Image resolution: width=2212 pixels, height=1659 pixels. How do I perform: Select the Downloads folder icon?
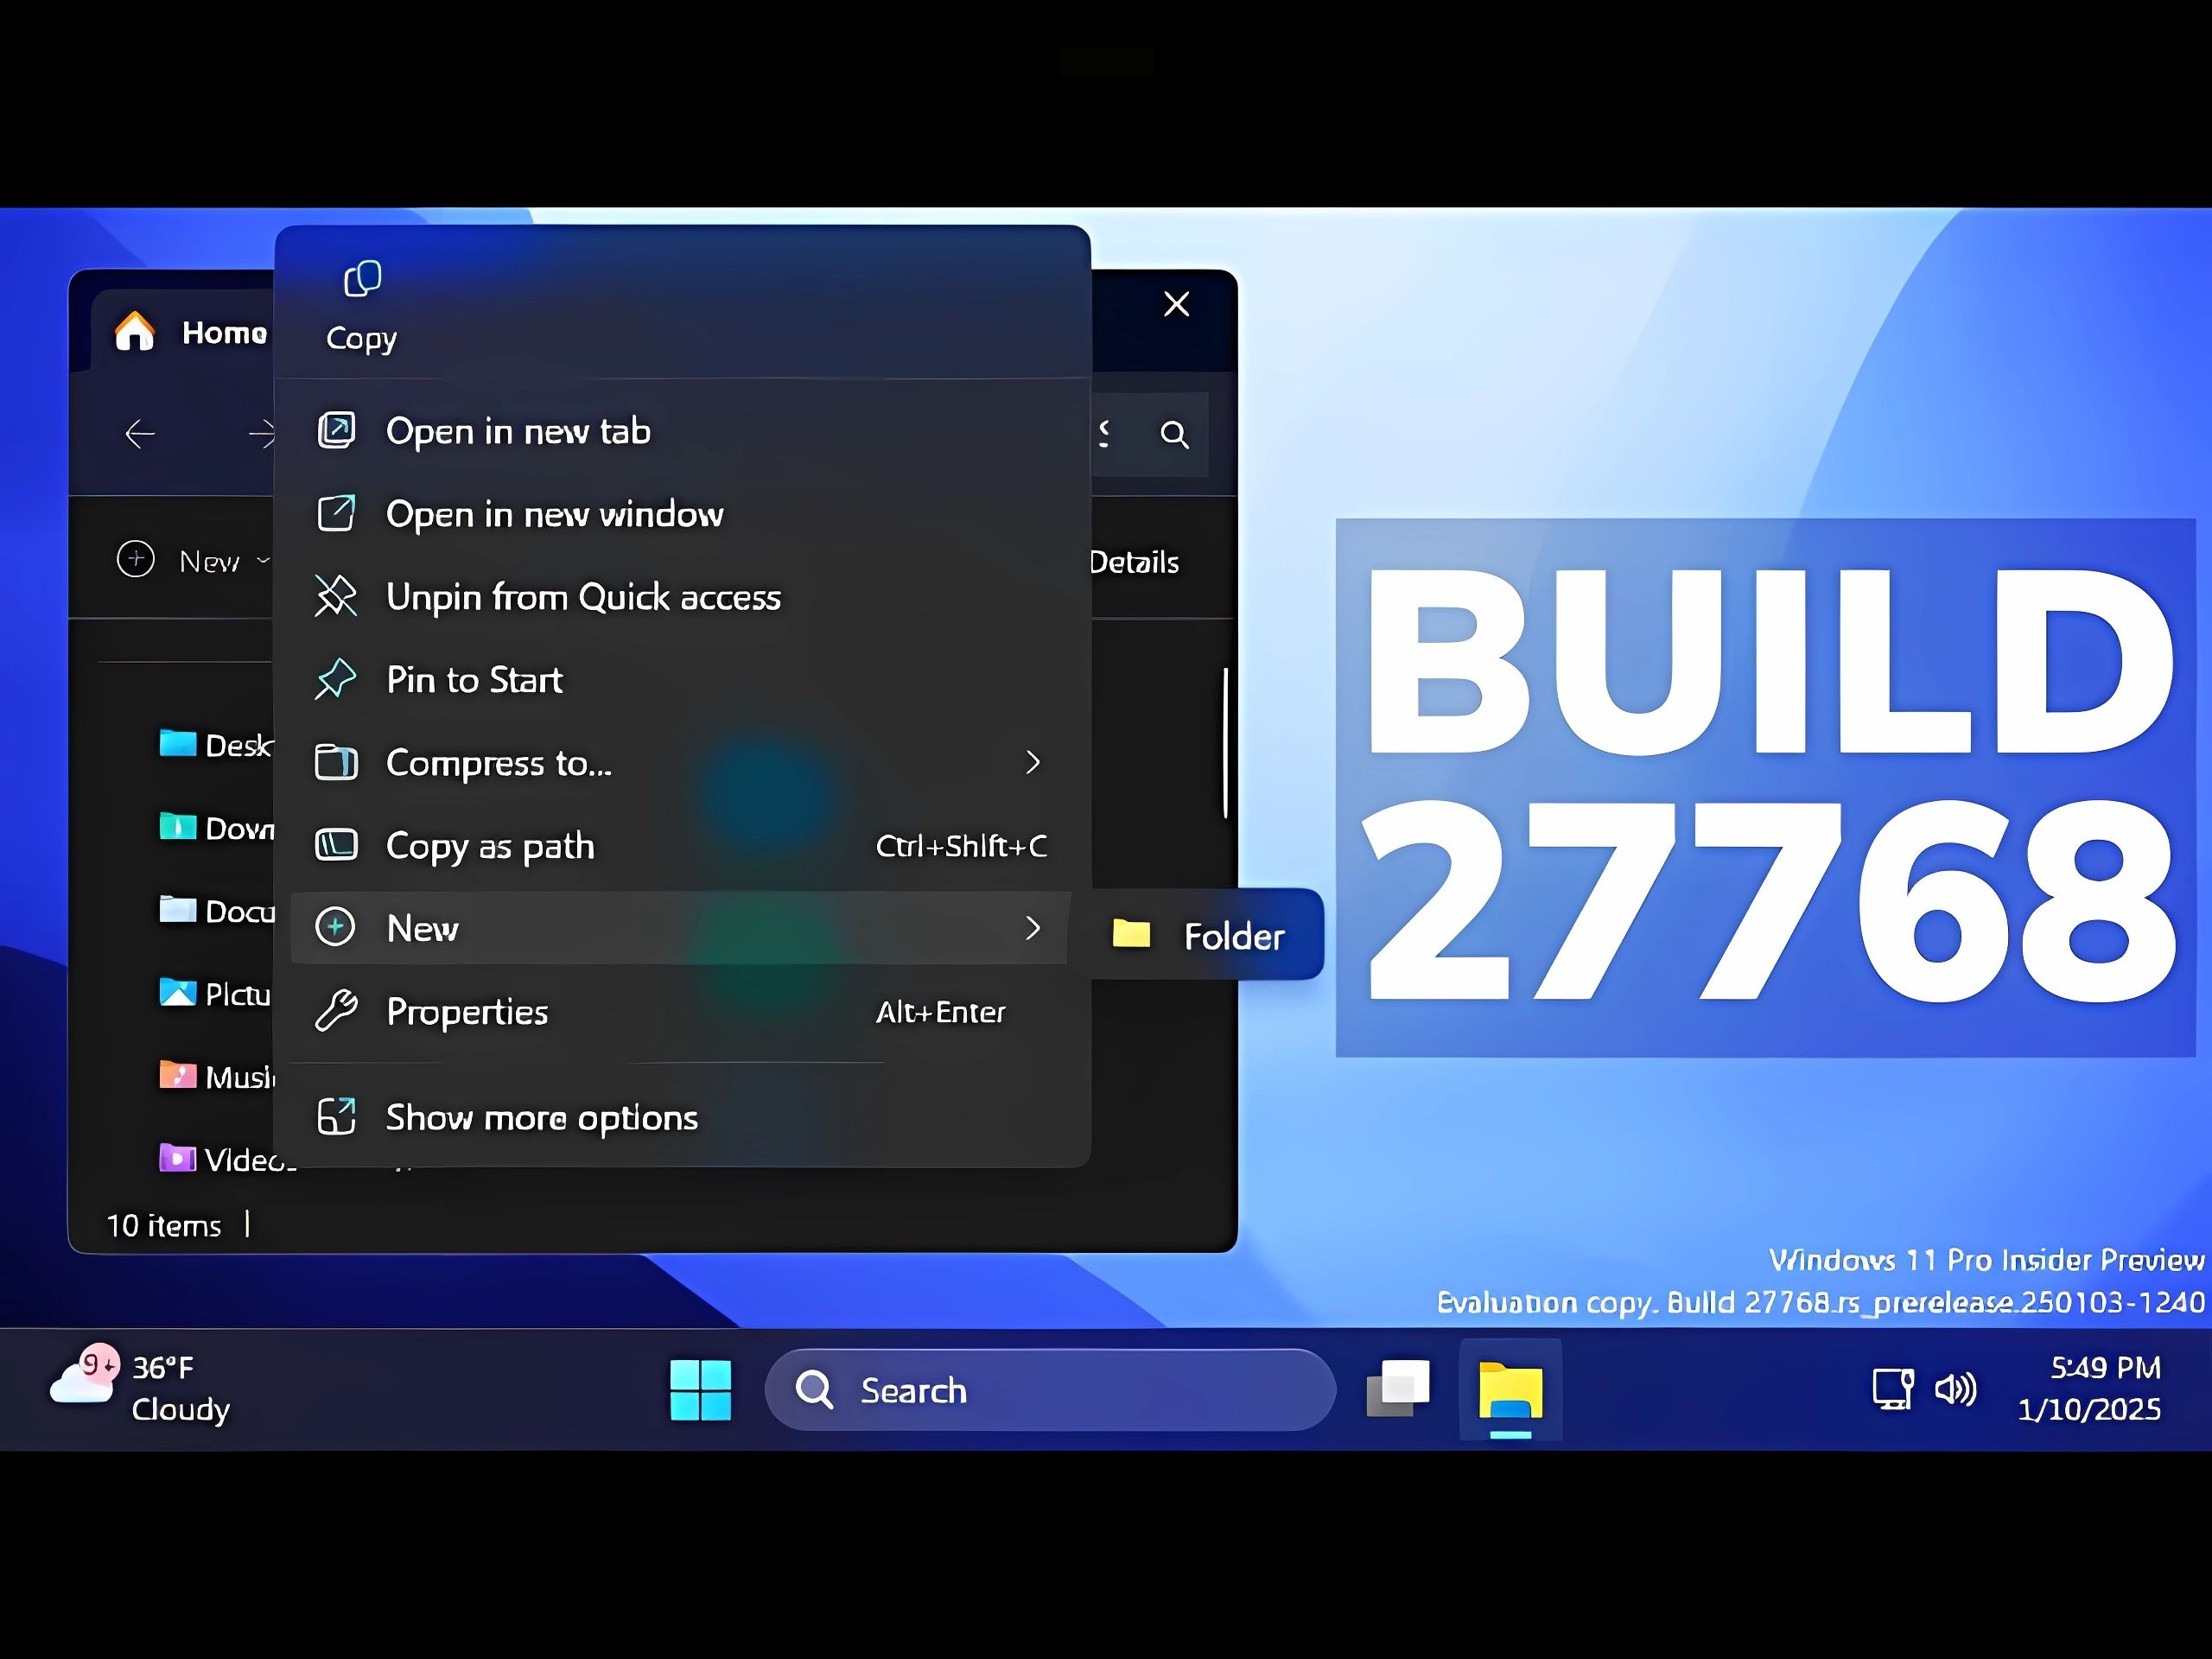click(178, 826)
